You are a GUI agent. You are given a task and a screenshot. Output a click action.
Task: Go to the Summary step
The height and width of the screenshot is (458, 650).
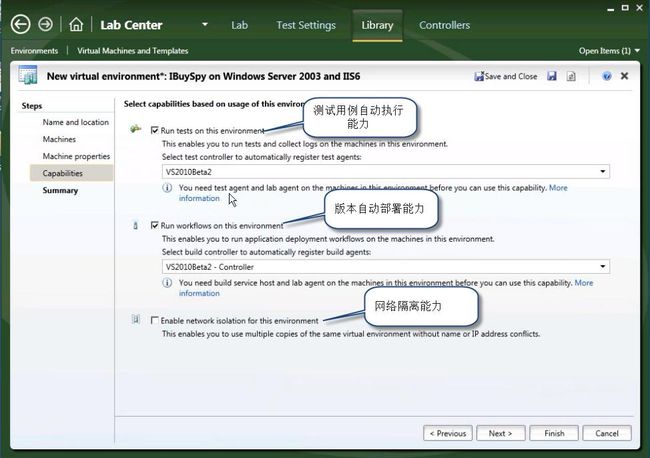[60, 190]
